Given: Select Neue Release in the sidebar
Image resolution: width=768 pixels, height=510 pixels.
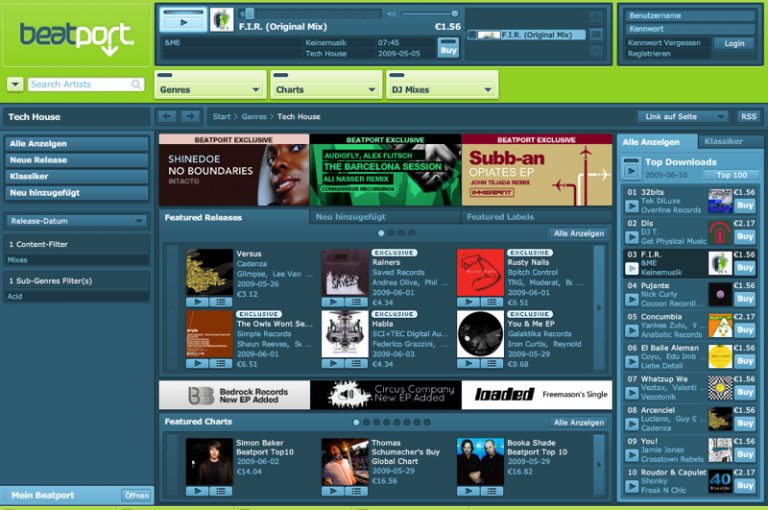Looking at the screenshot, I should click(x=76, y=160).
